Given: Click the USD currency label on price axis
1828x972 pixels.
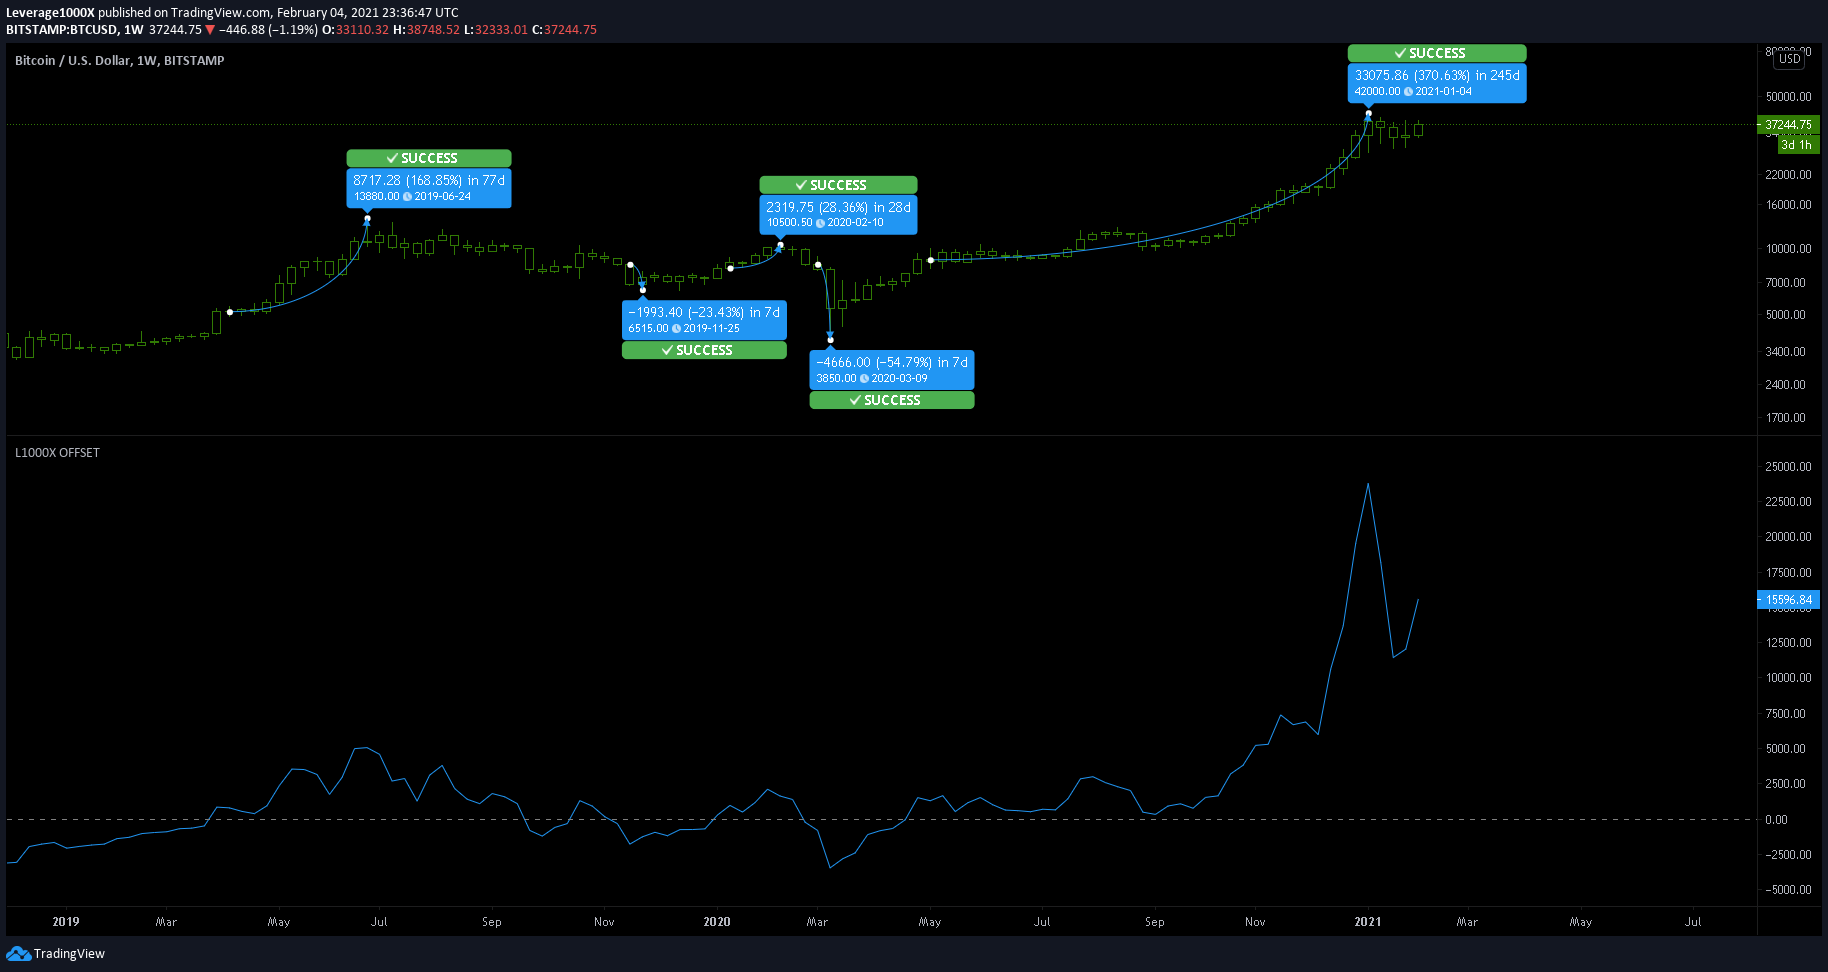Looking at the screenshot, I should [x=1789, y=59].
